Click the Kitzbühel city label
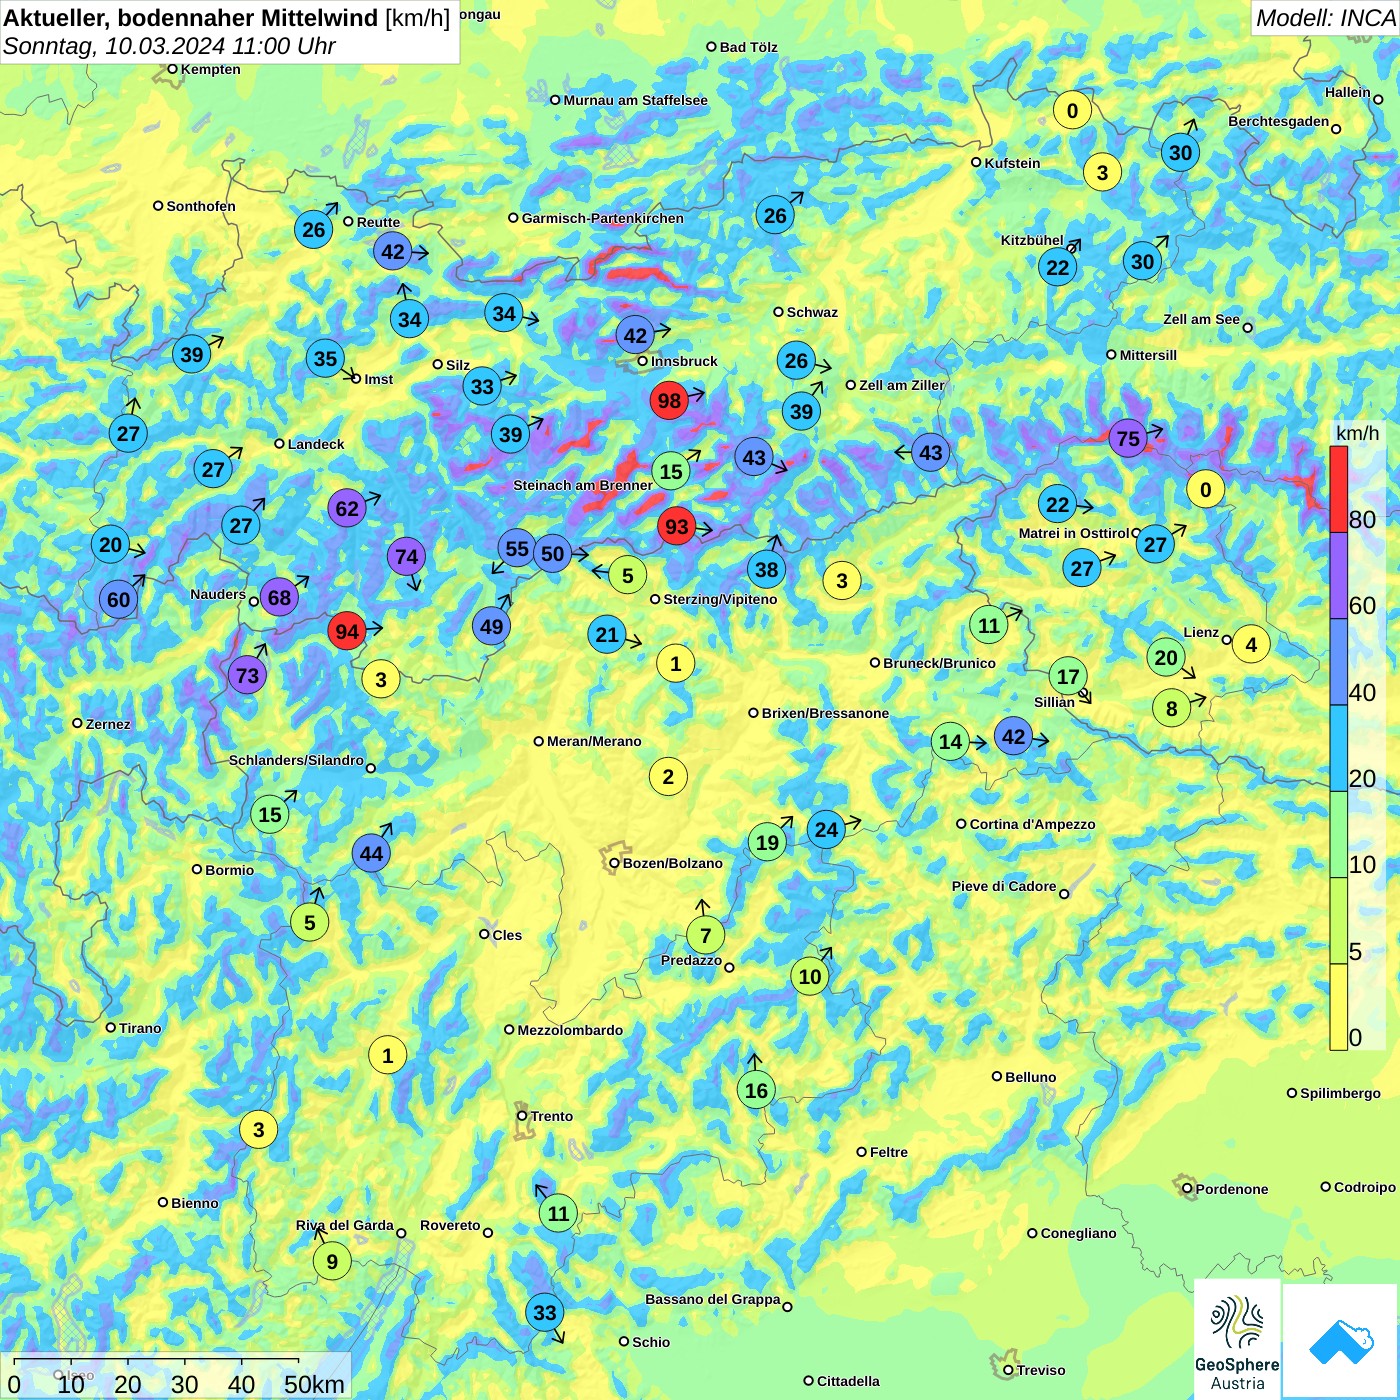Screen dimensions: 1400x1400 (1032, 240)
